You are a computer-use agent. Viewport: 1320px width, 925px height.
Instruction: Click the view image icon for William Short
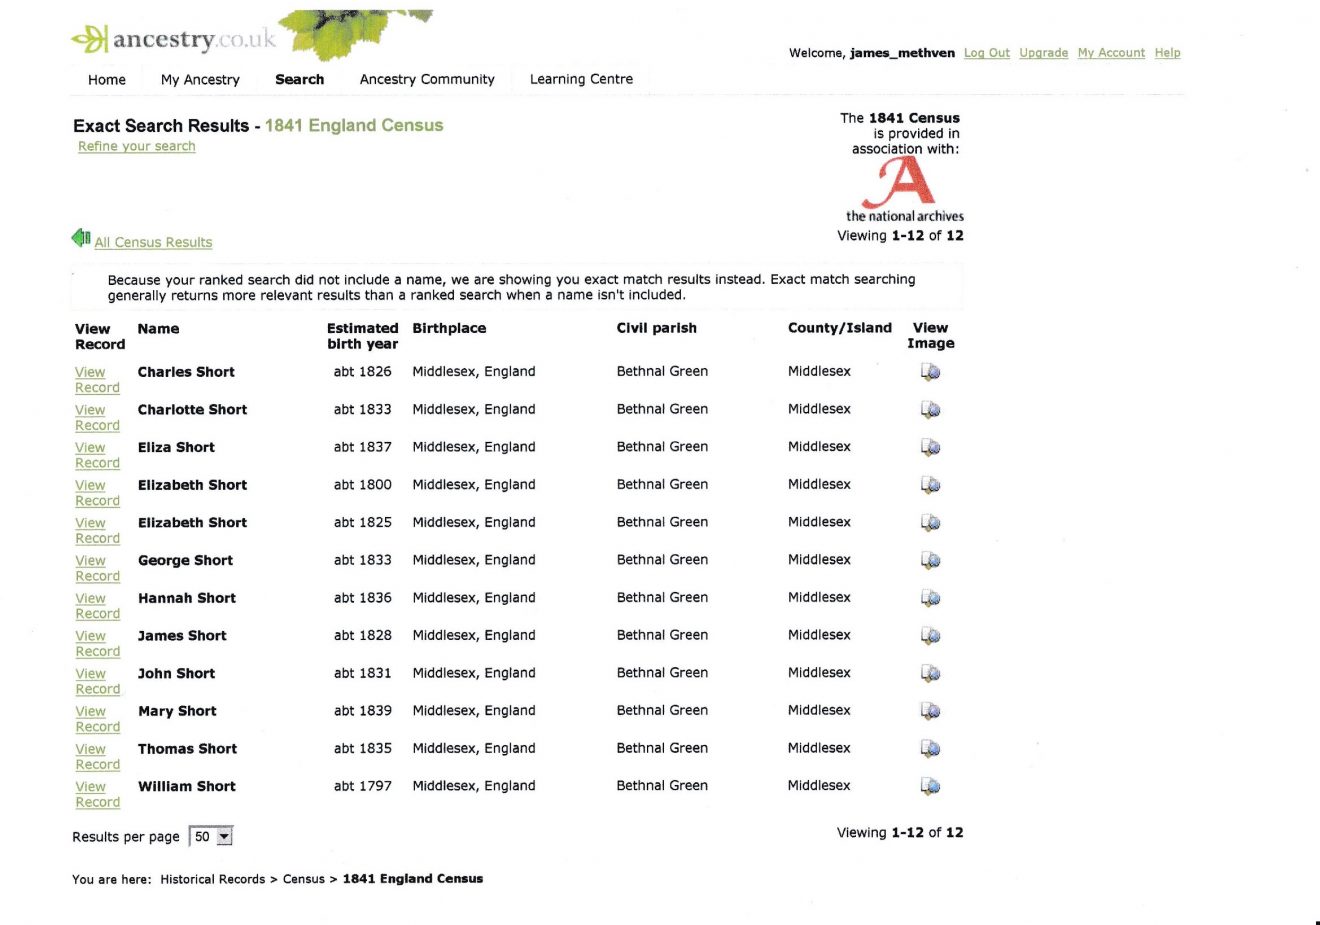[930, 786]
